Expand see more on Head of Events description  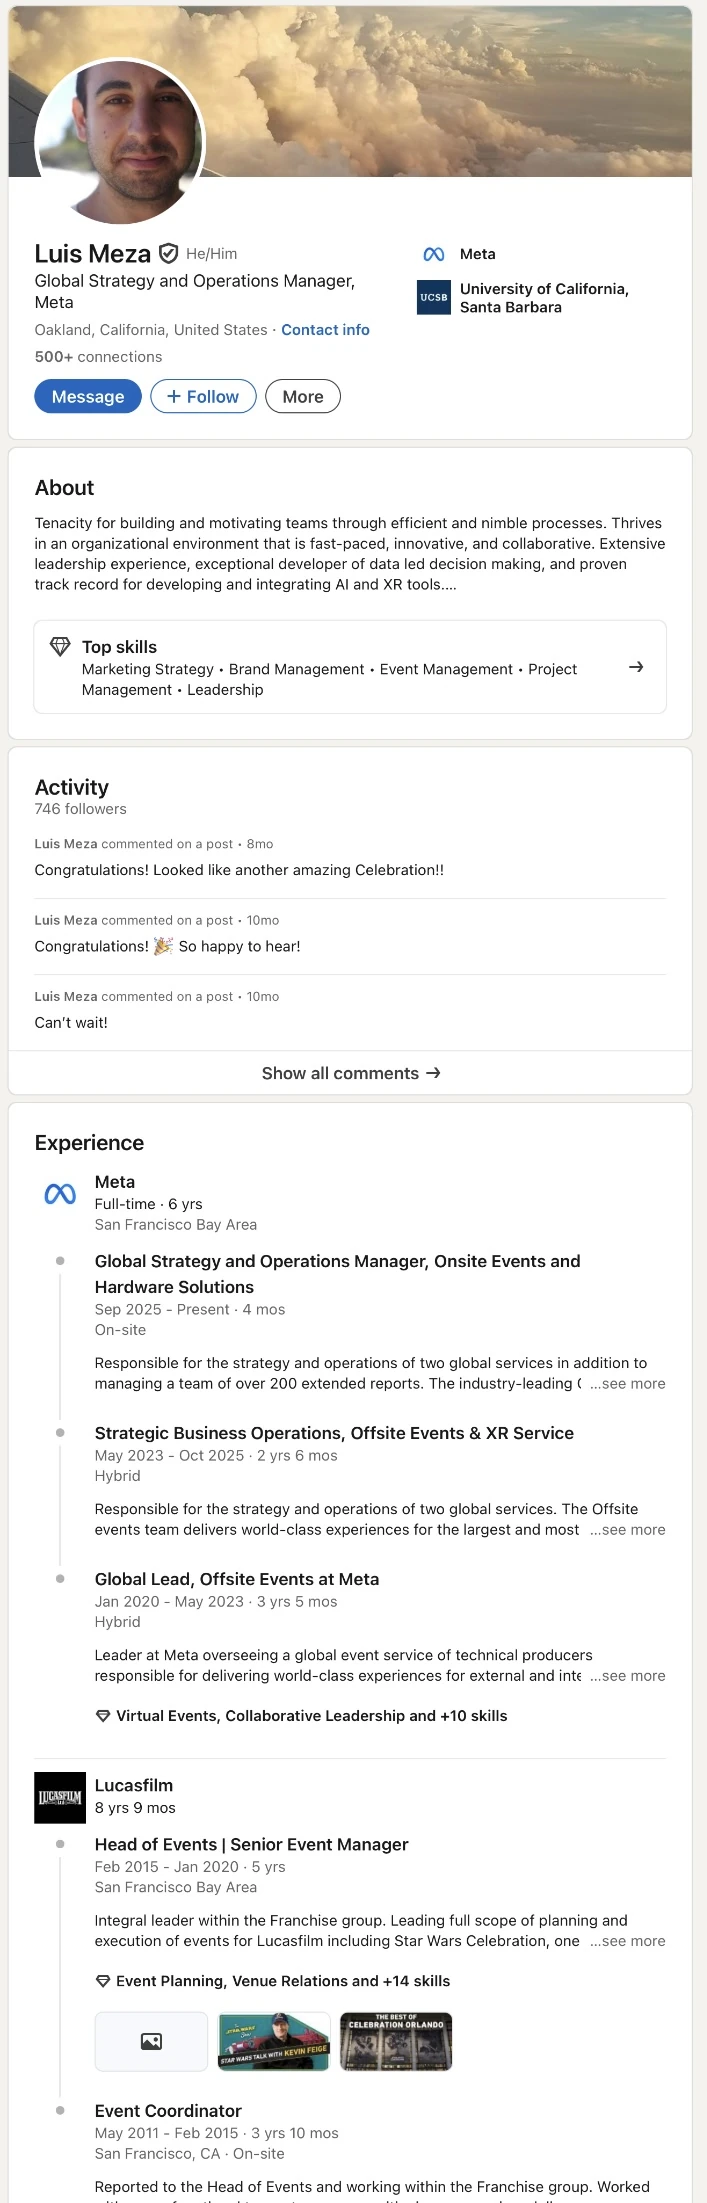point(628,1941)
